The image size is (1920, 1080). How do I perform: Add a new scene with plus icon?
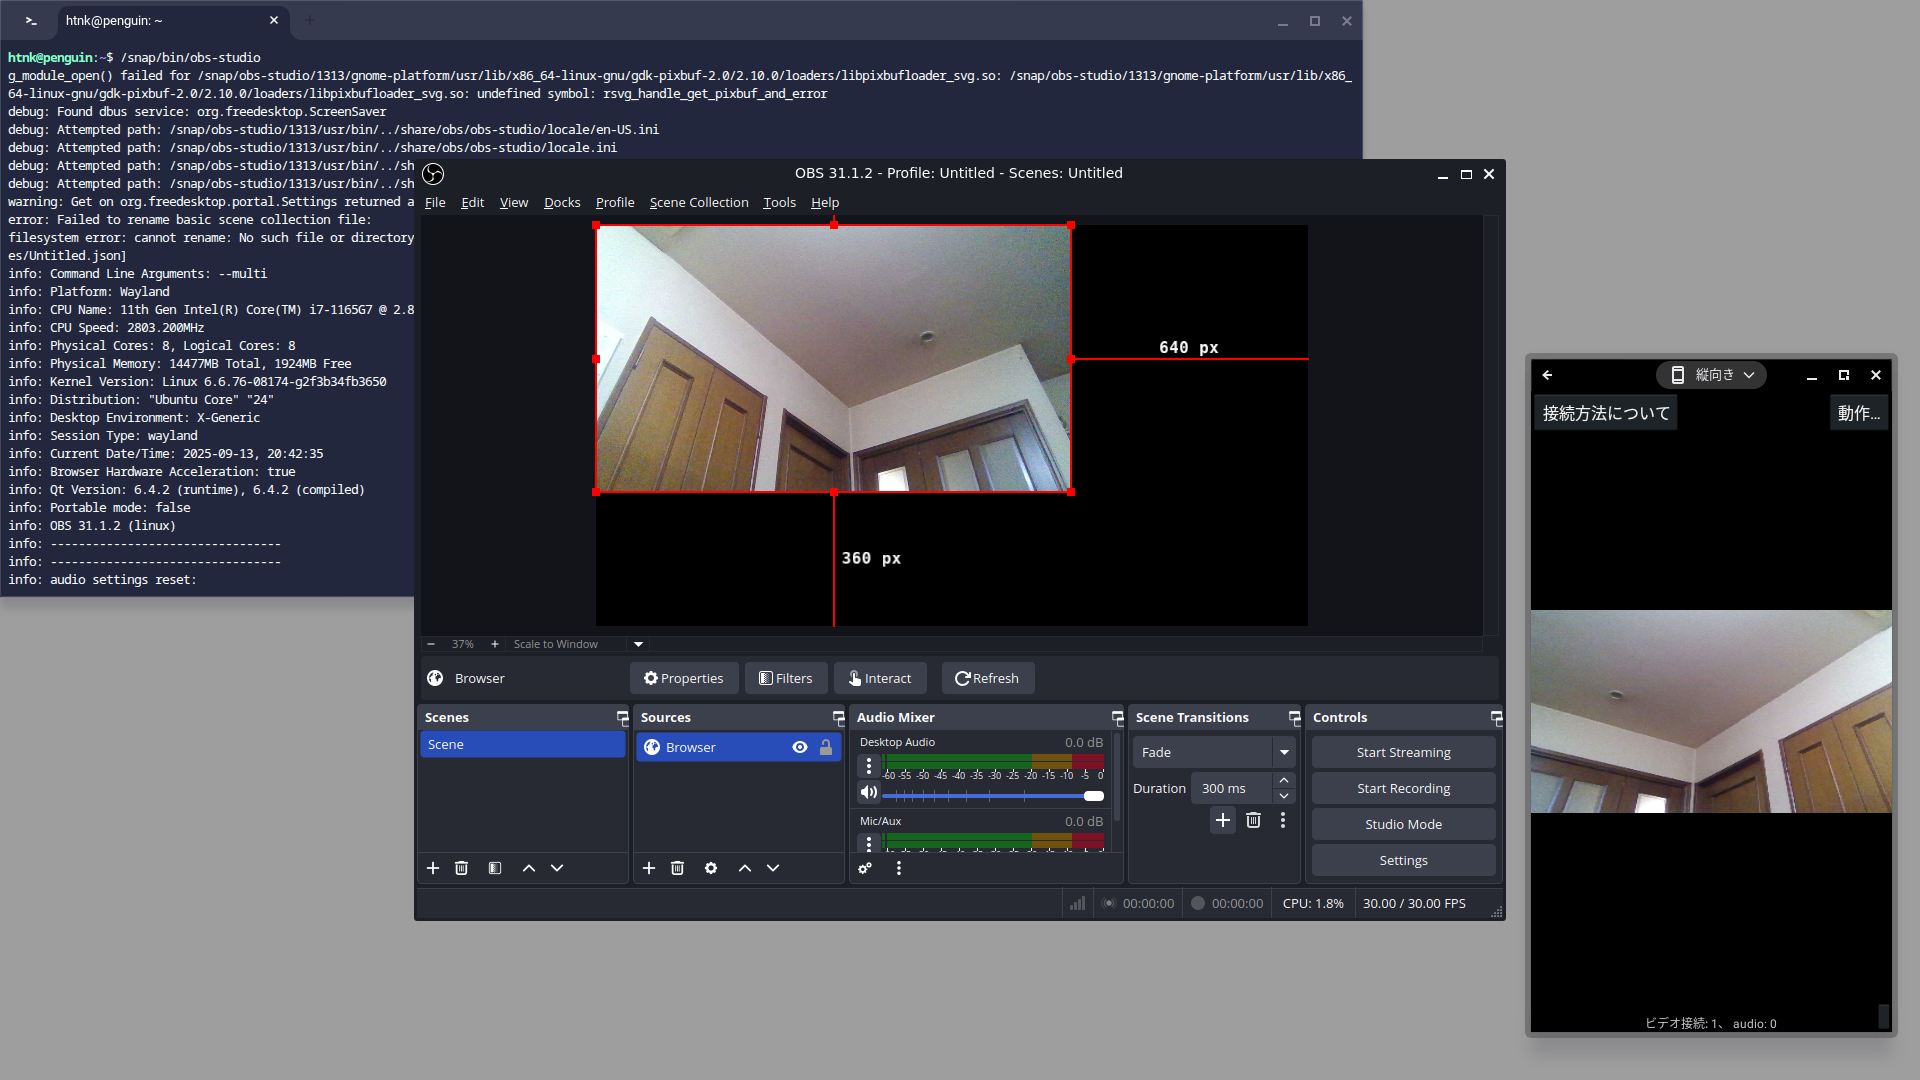point(433,868)
